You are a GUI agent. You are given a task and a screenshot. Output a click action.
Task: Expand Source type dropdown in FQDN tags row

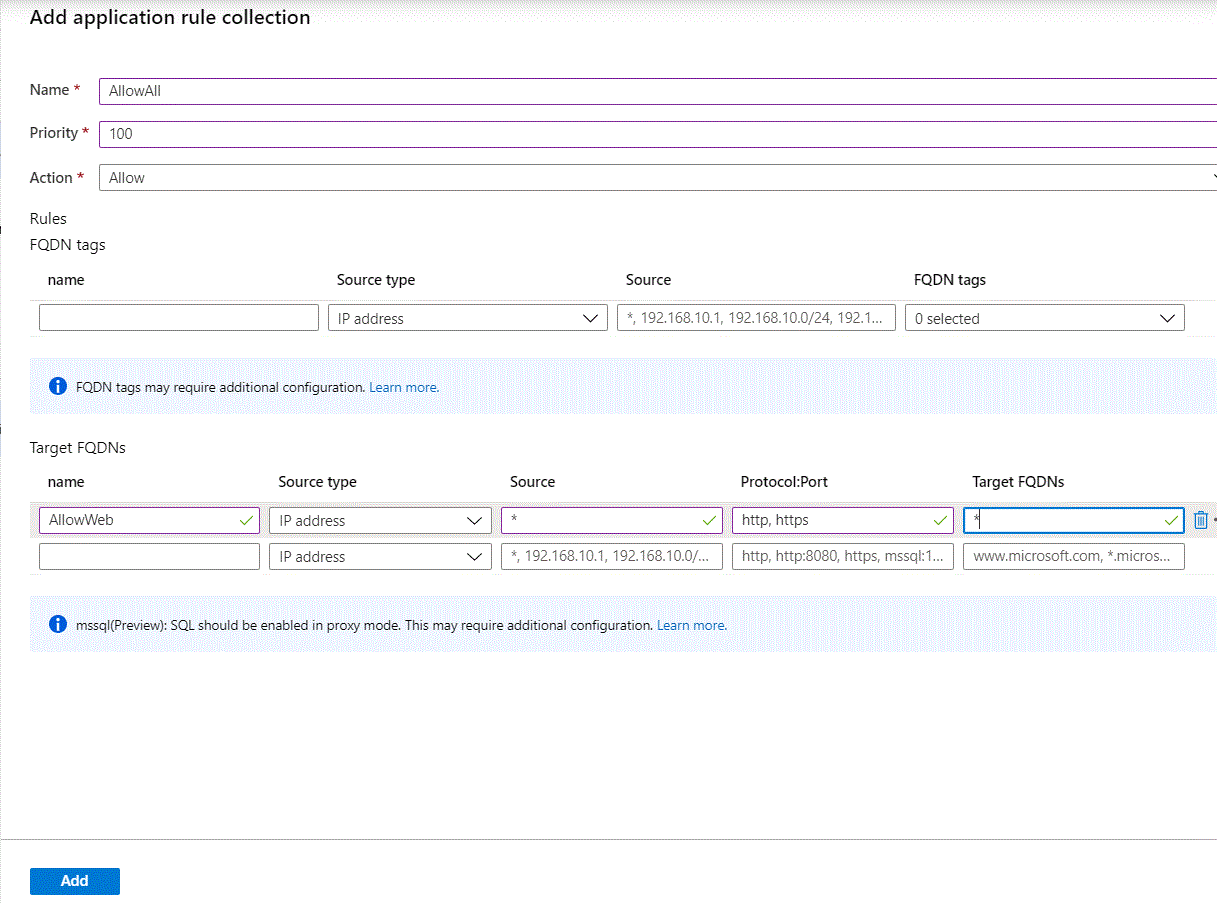point(467,318)
